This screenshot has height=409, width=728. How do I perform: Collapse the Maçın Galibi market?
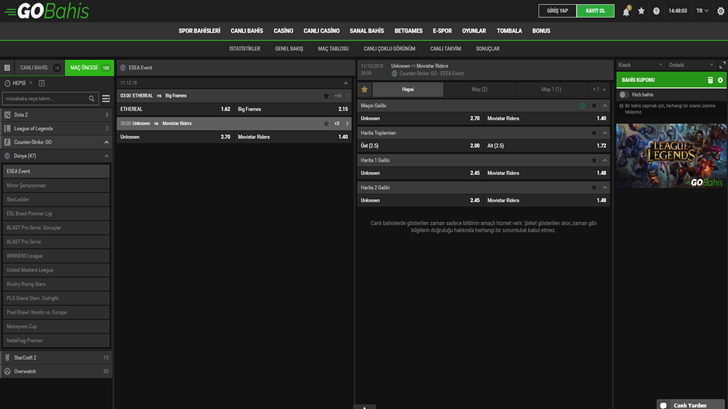pos(604,106)
